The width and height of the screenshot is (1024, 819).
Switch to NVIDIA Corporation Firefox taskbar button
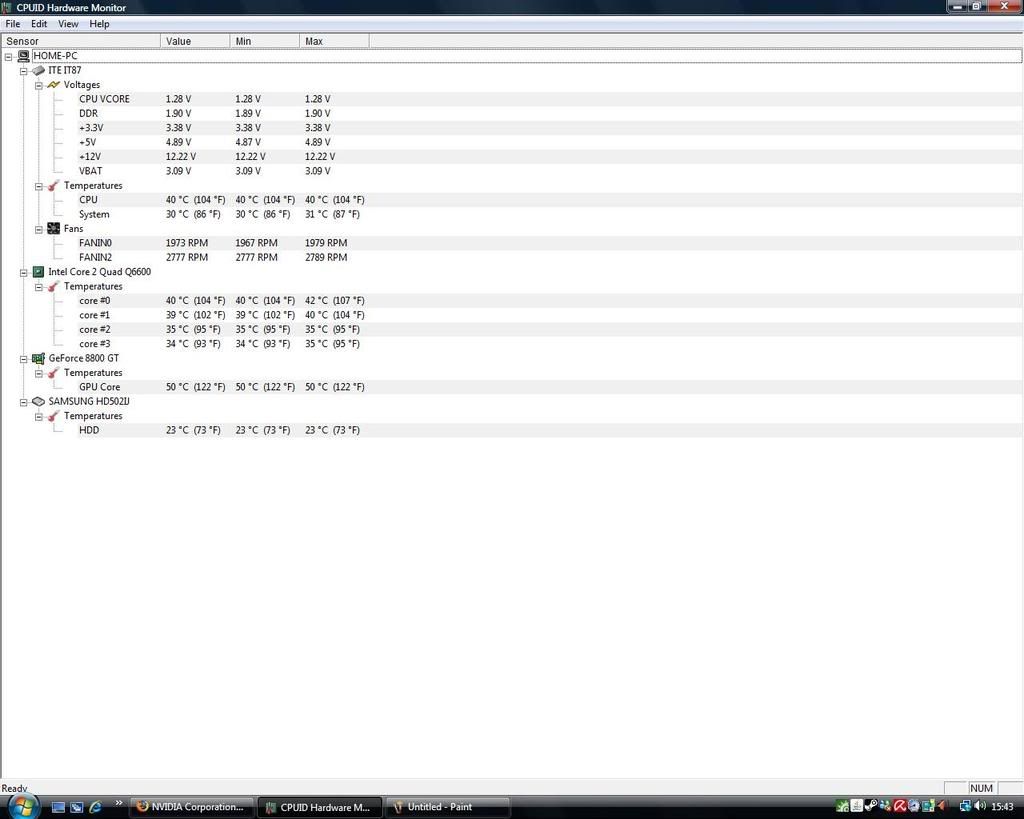pos(191,807)
